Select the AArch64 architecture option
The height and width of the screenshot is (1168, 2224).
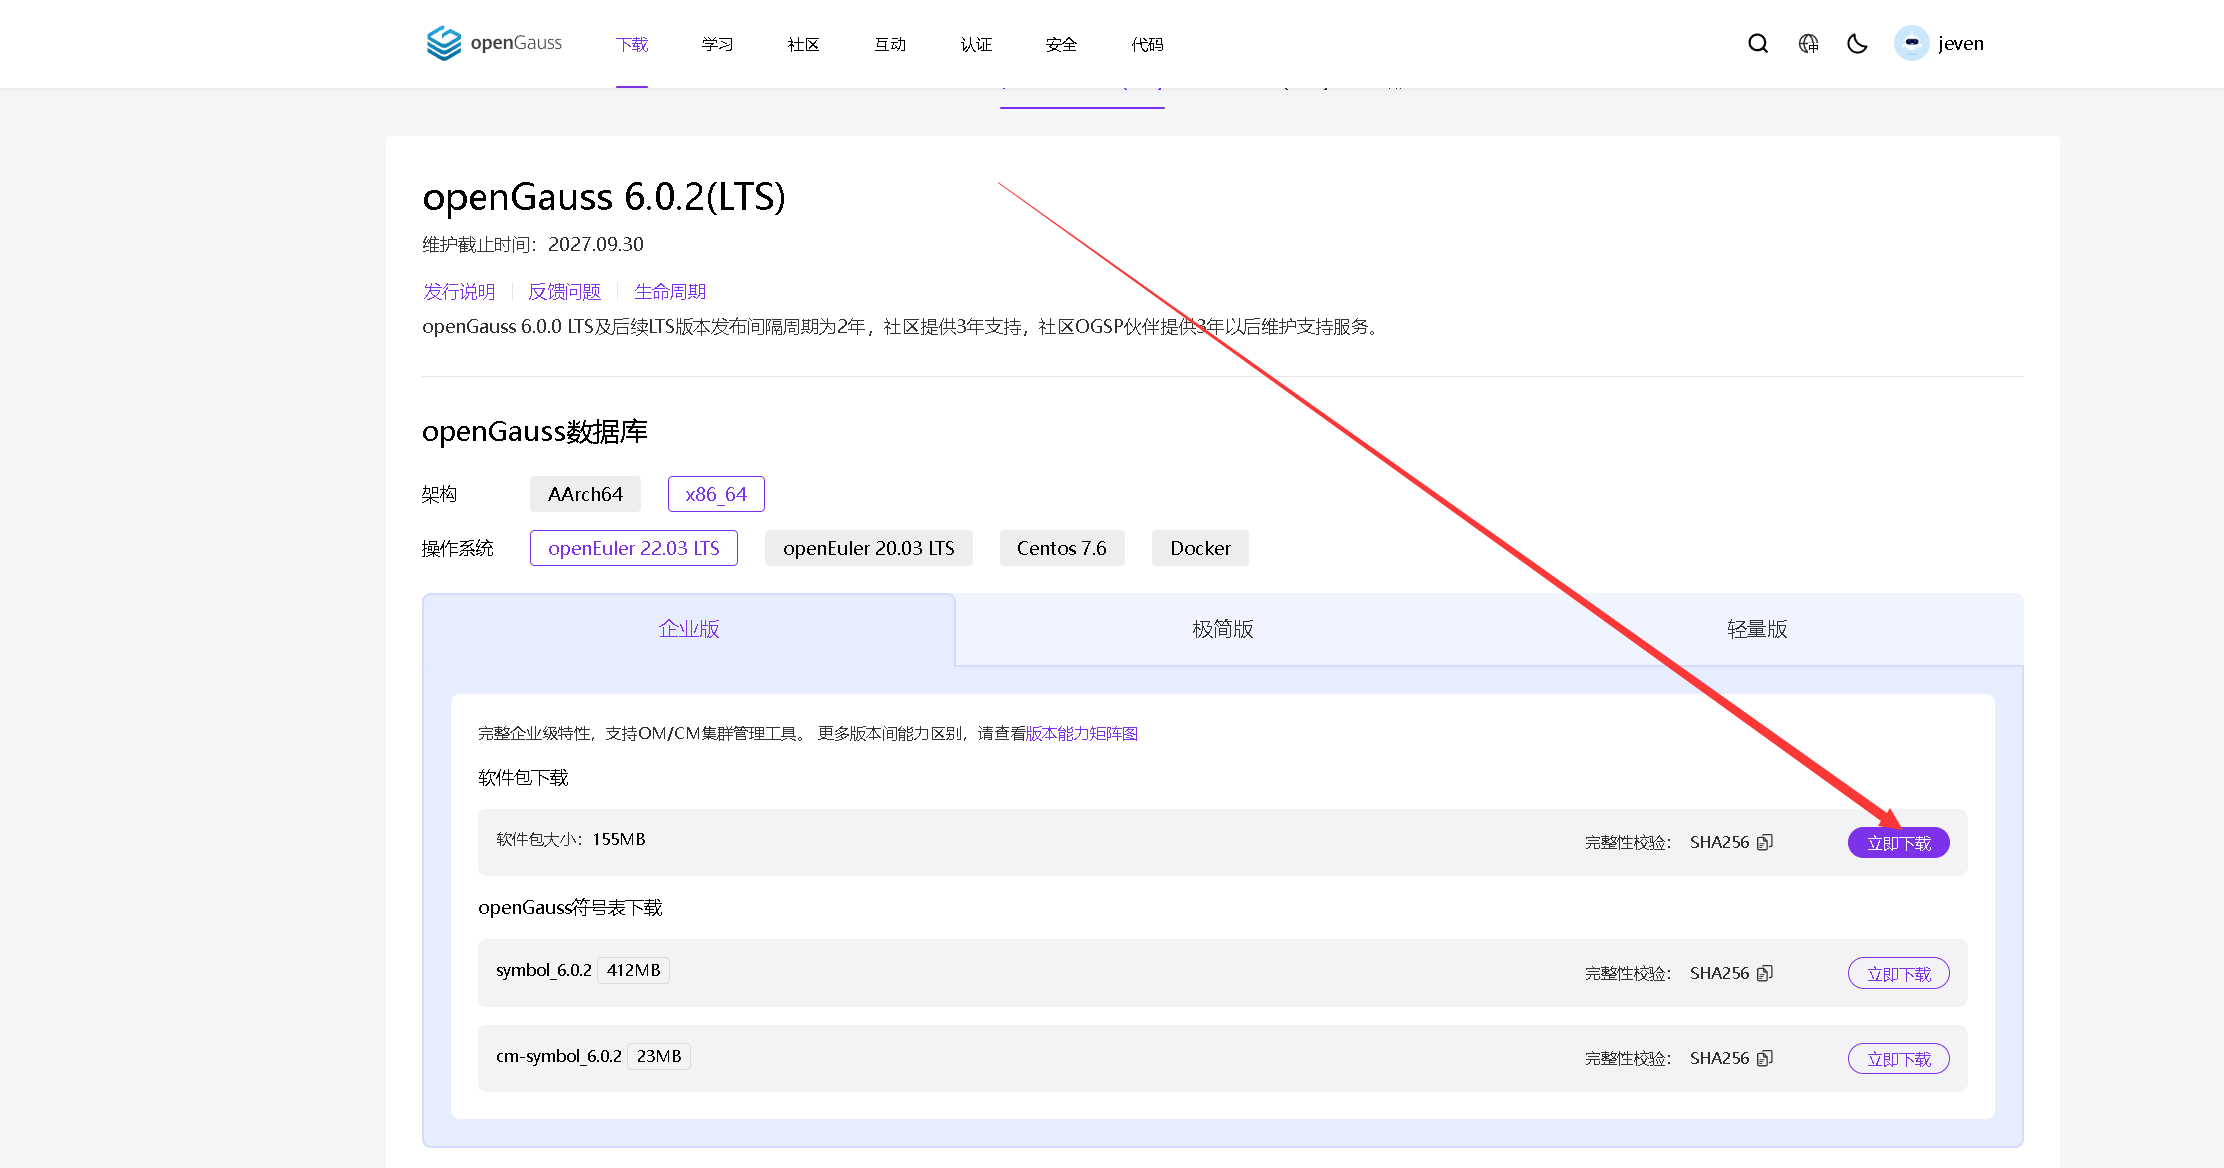[x=585, y=494]
